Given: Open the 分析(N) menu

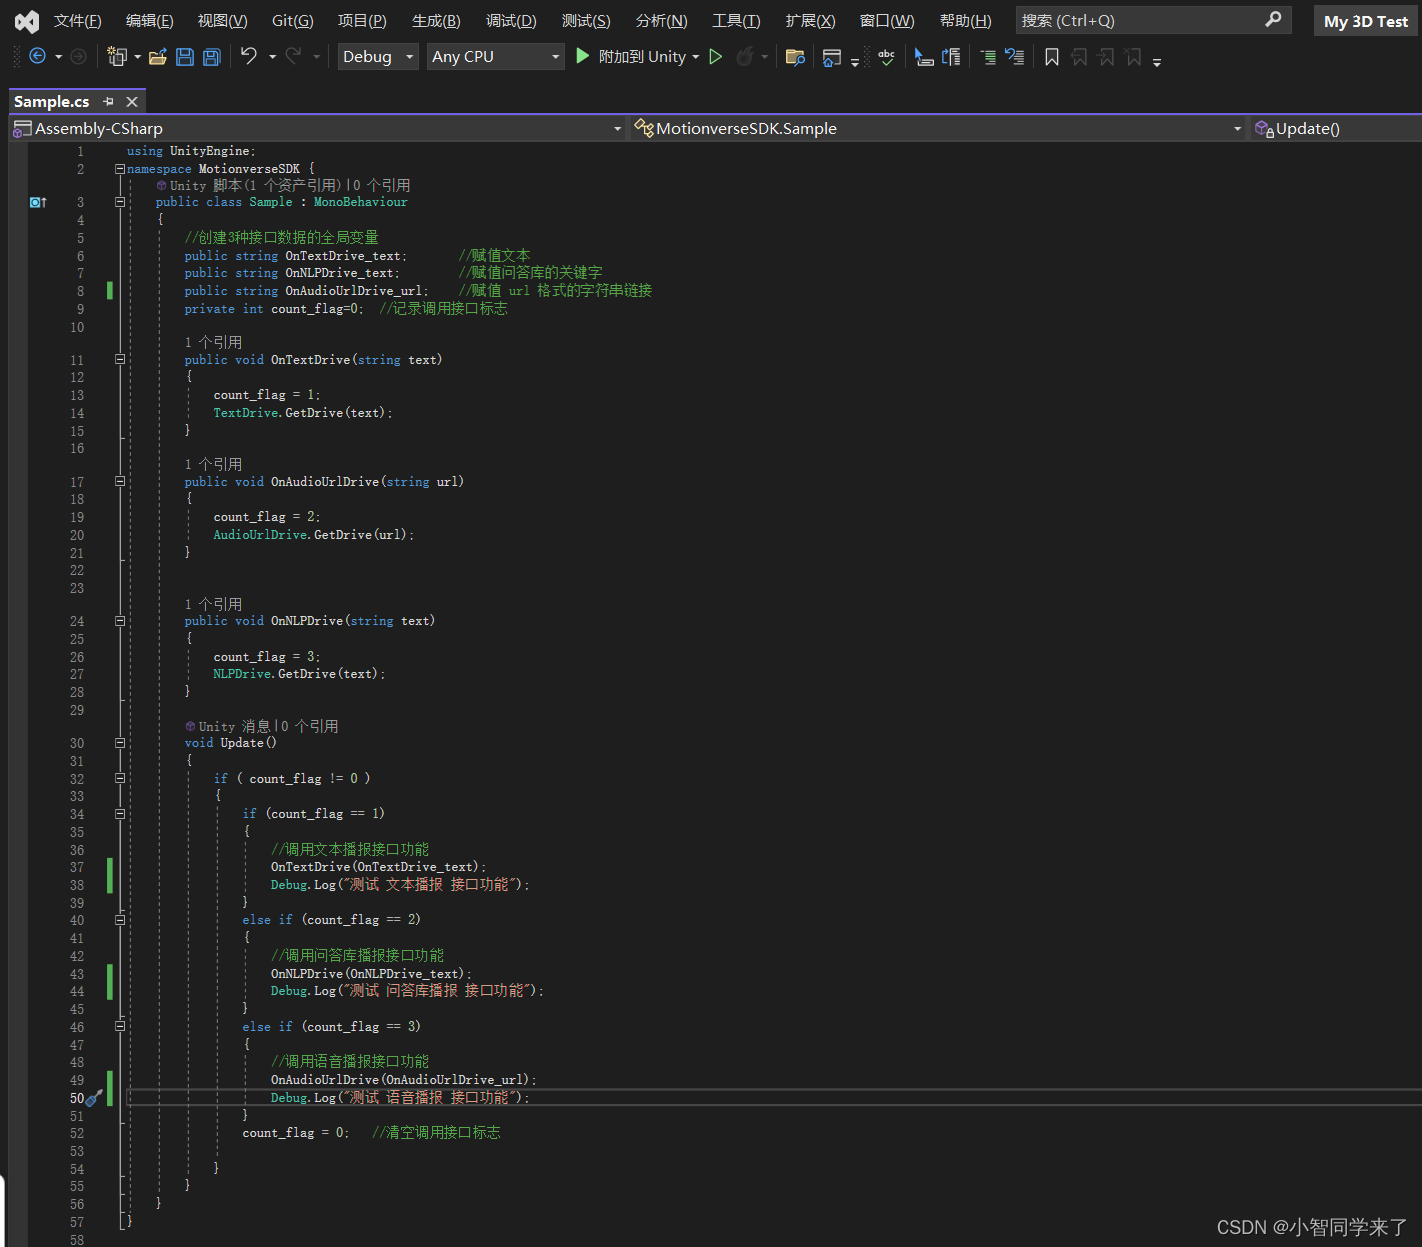Looking at the screenshot, I should click(662, 21).
